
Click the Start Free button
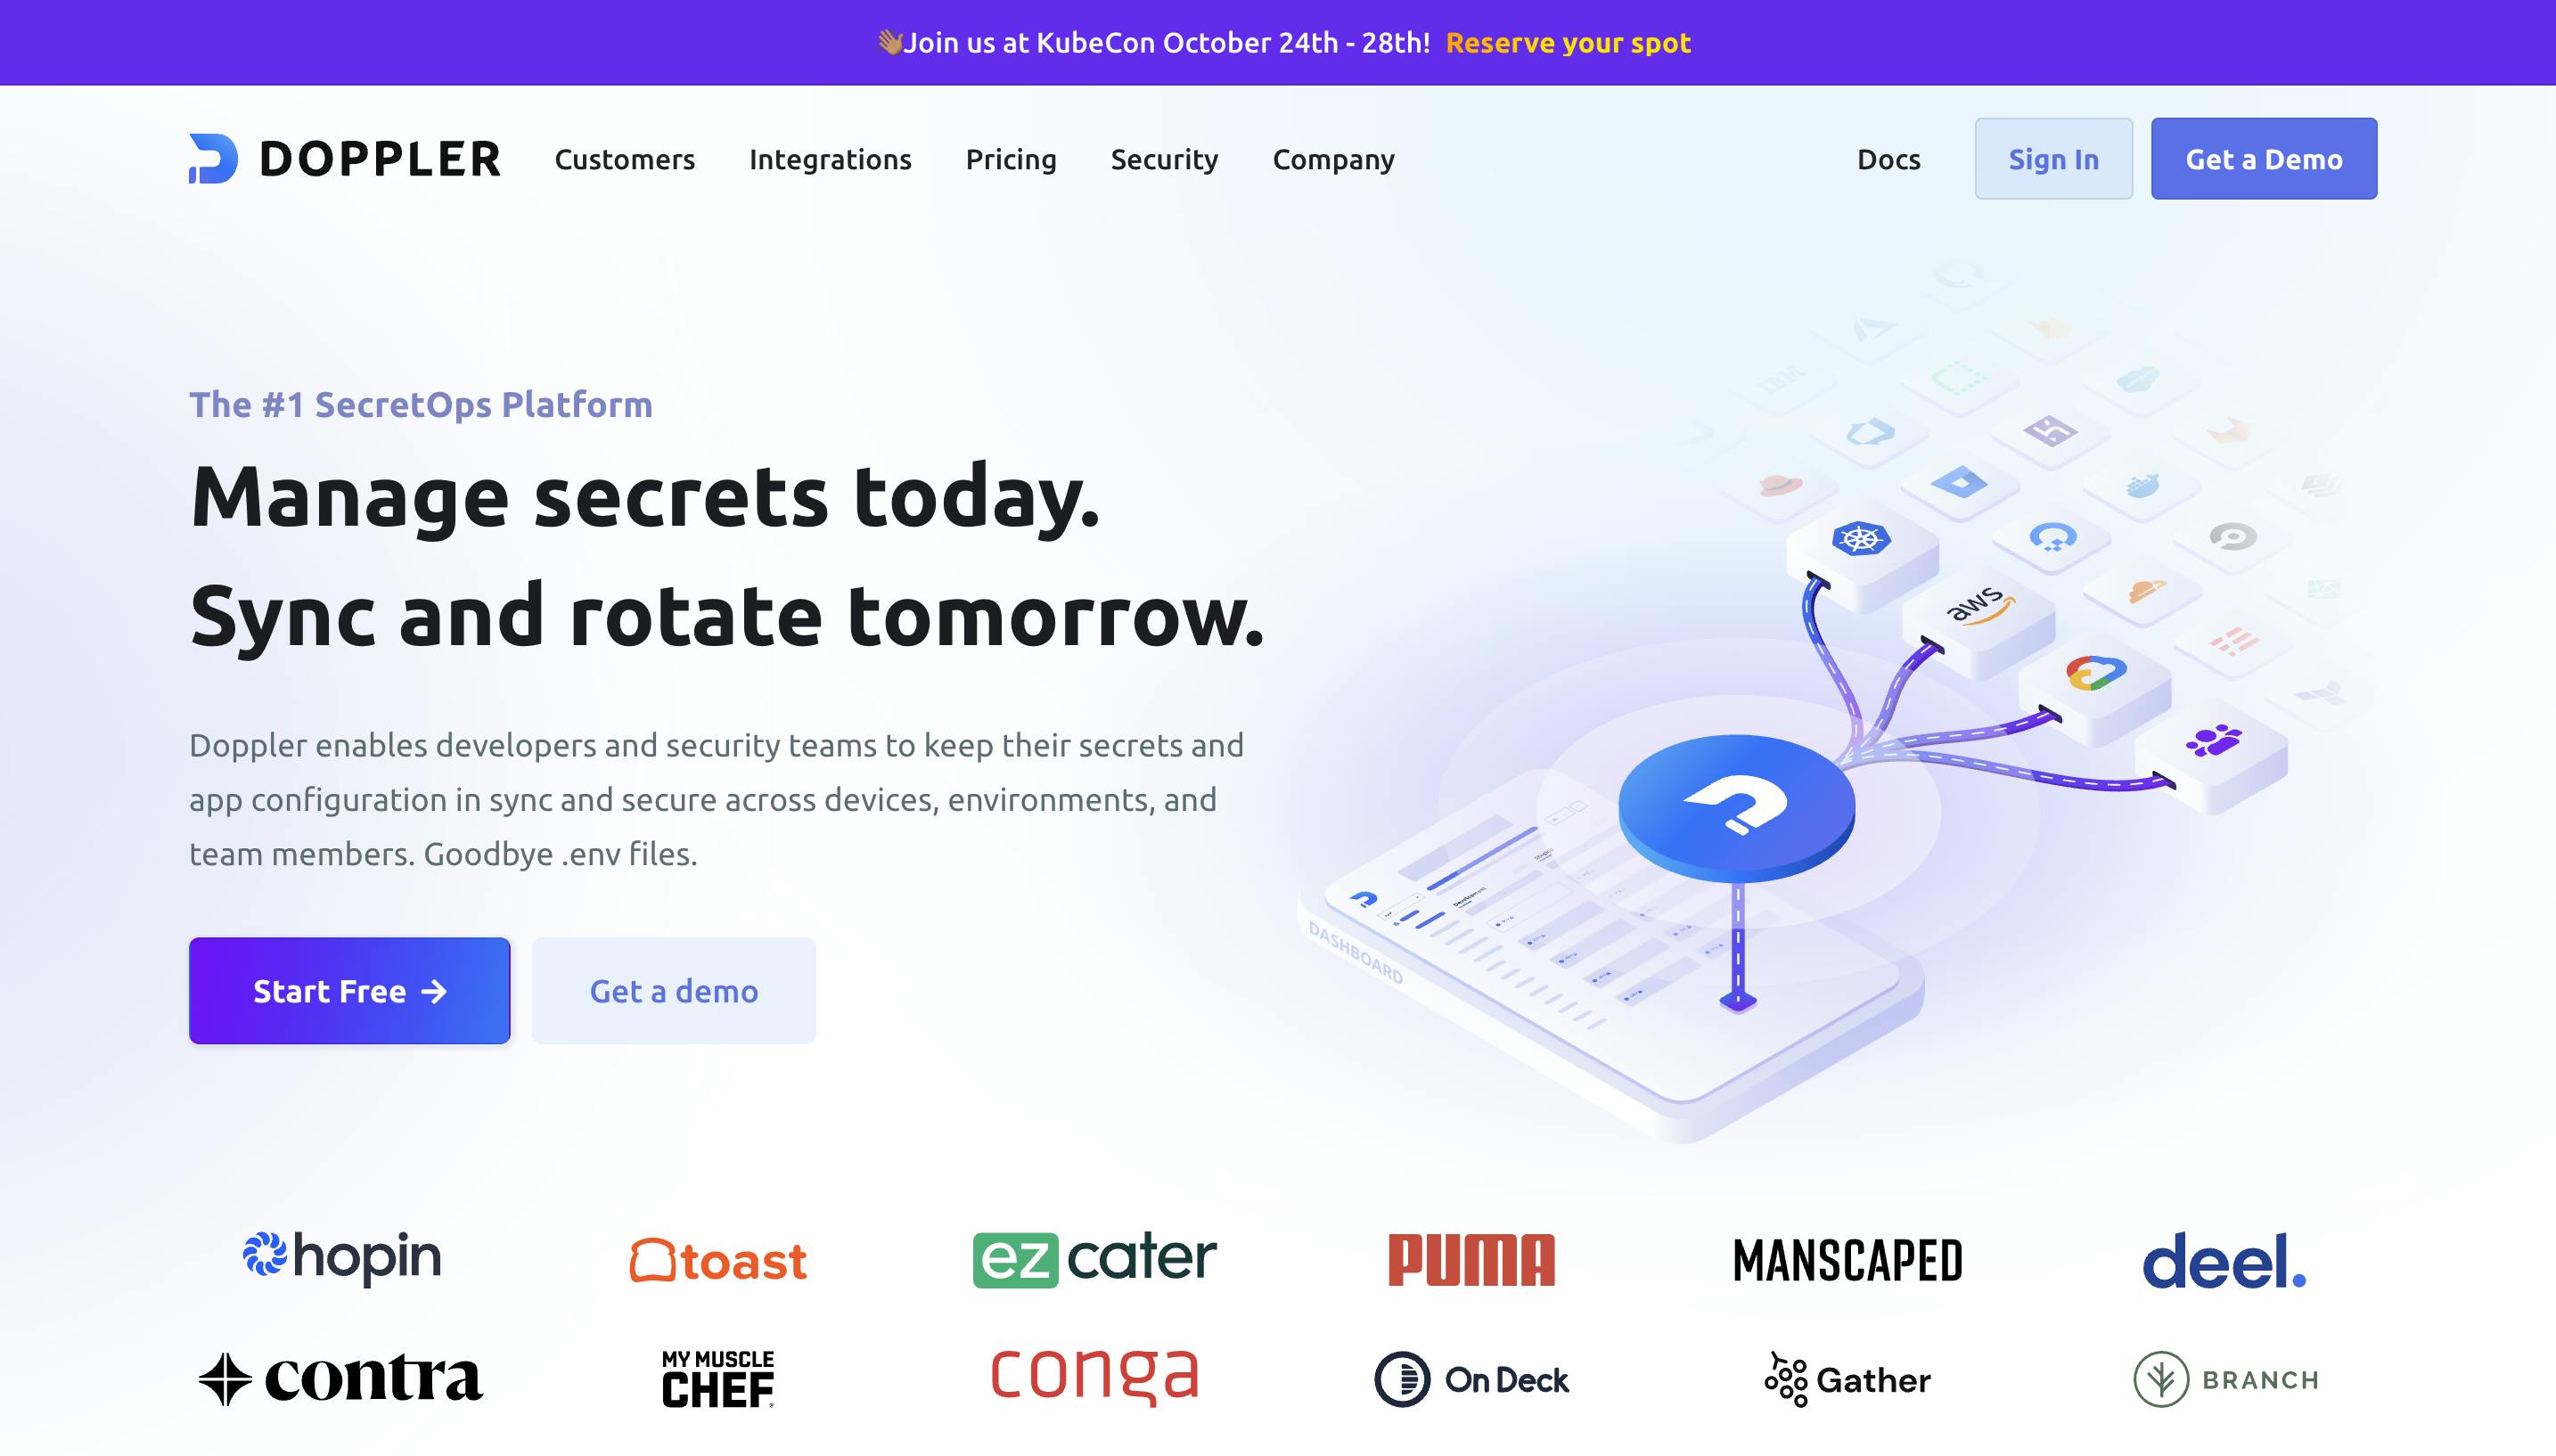(349, 991)
